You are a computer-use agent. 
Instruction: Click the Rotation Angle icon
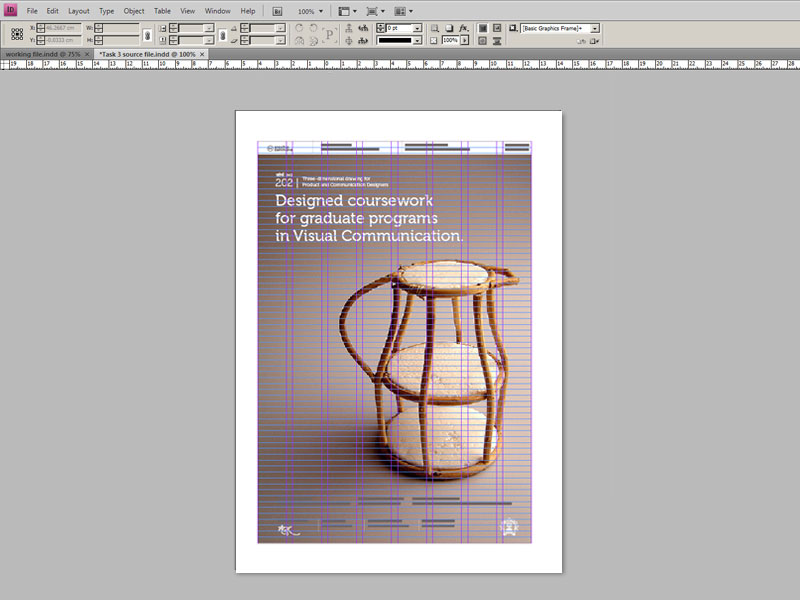tap(234, 29)
